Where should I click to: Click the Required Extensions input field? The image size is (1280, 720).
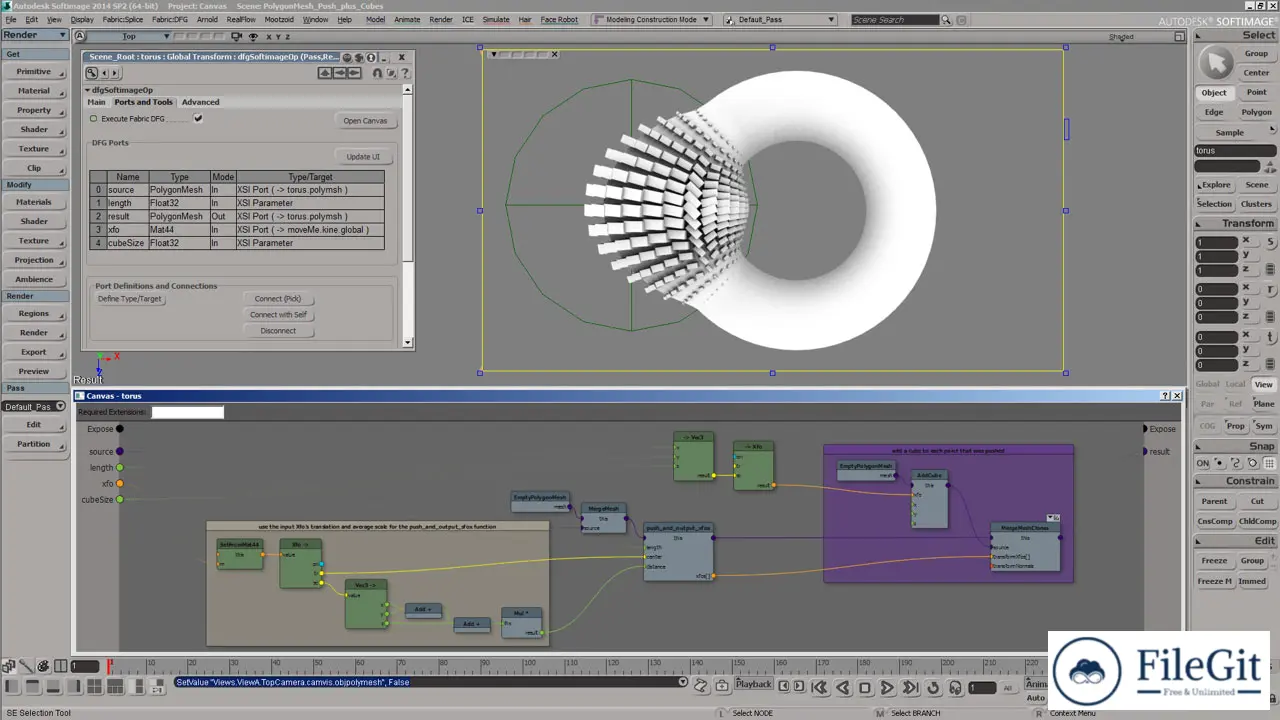tap(187, 412)
